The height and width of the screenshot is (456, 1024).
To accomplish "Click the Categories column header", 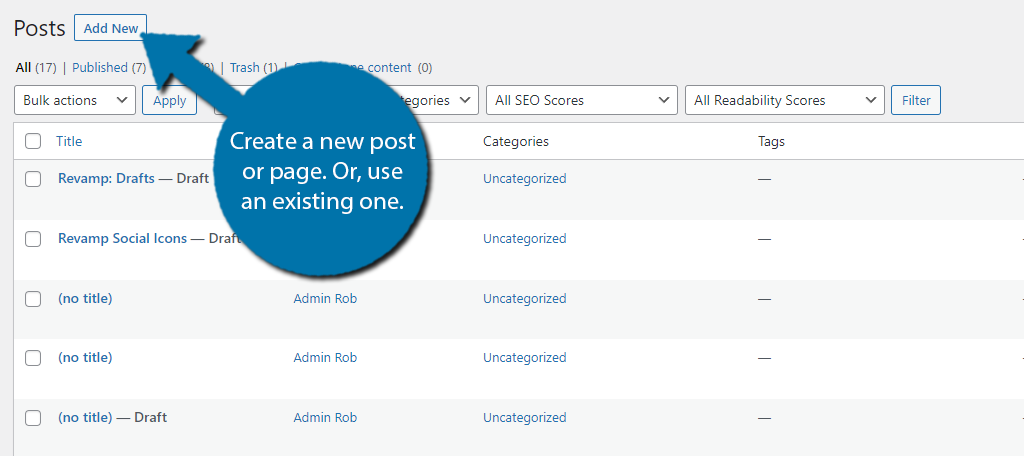I will coord(516,141).
